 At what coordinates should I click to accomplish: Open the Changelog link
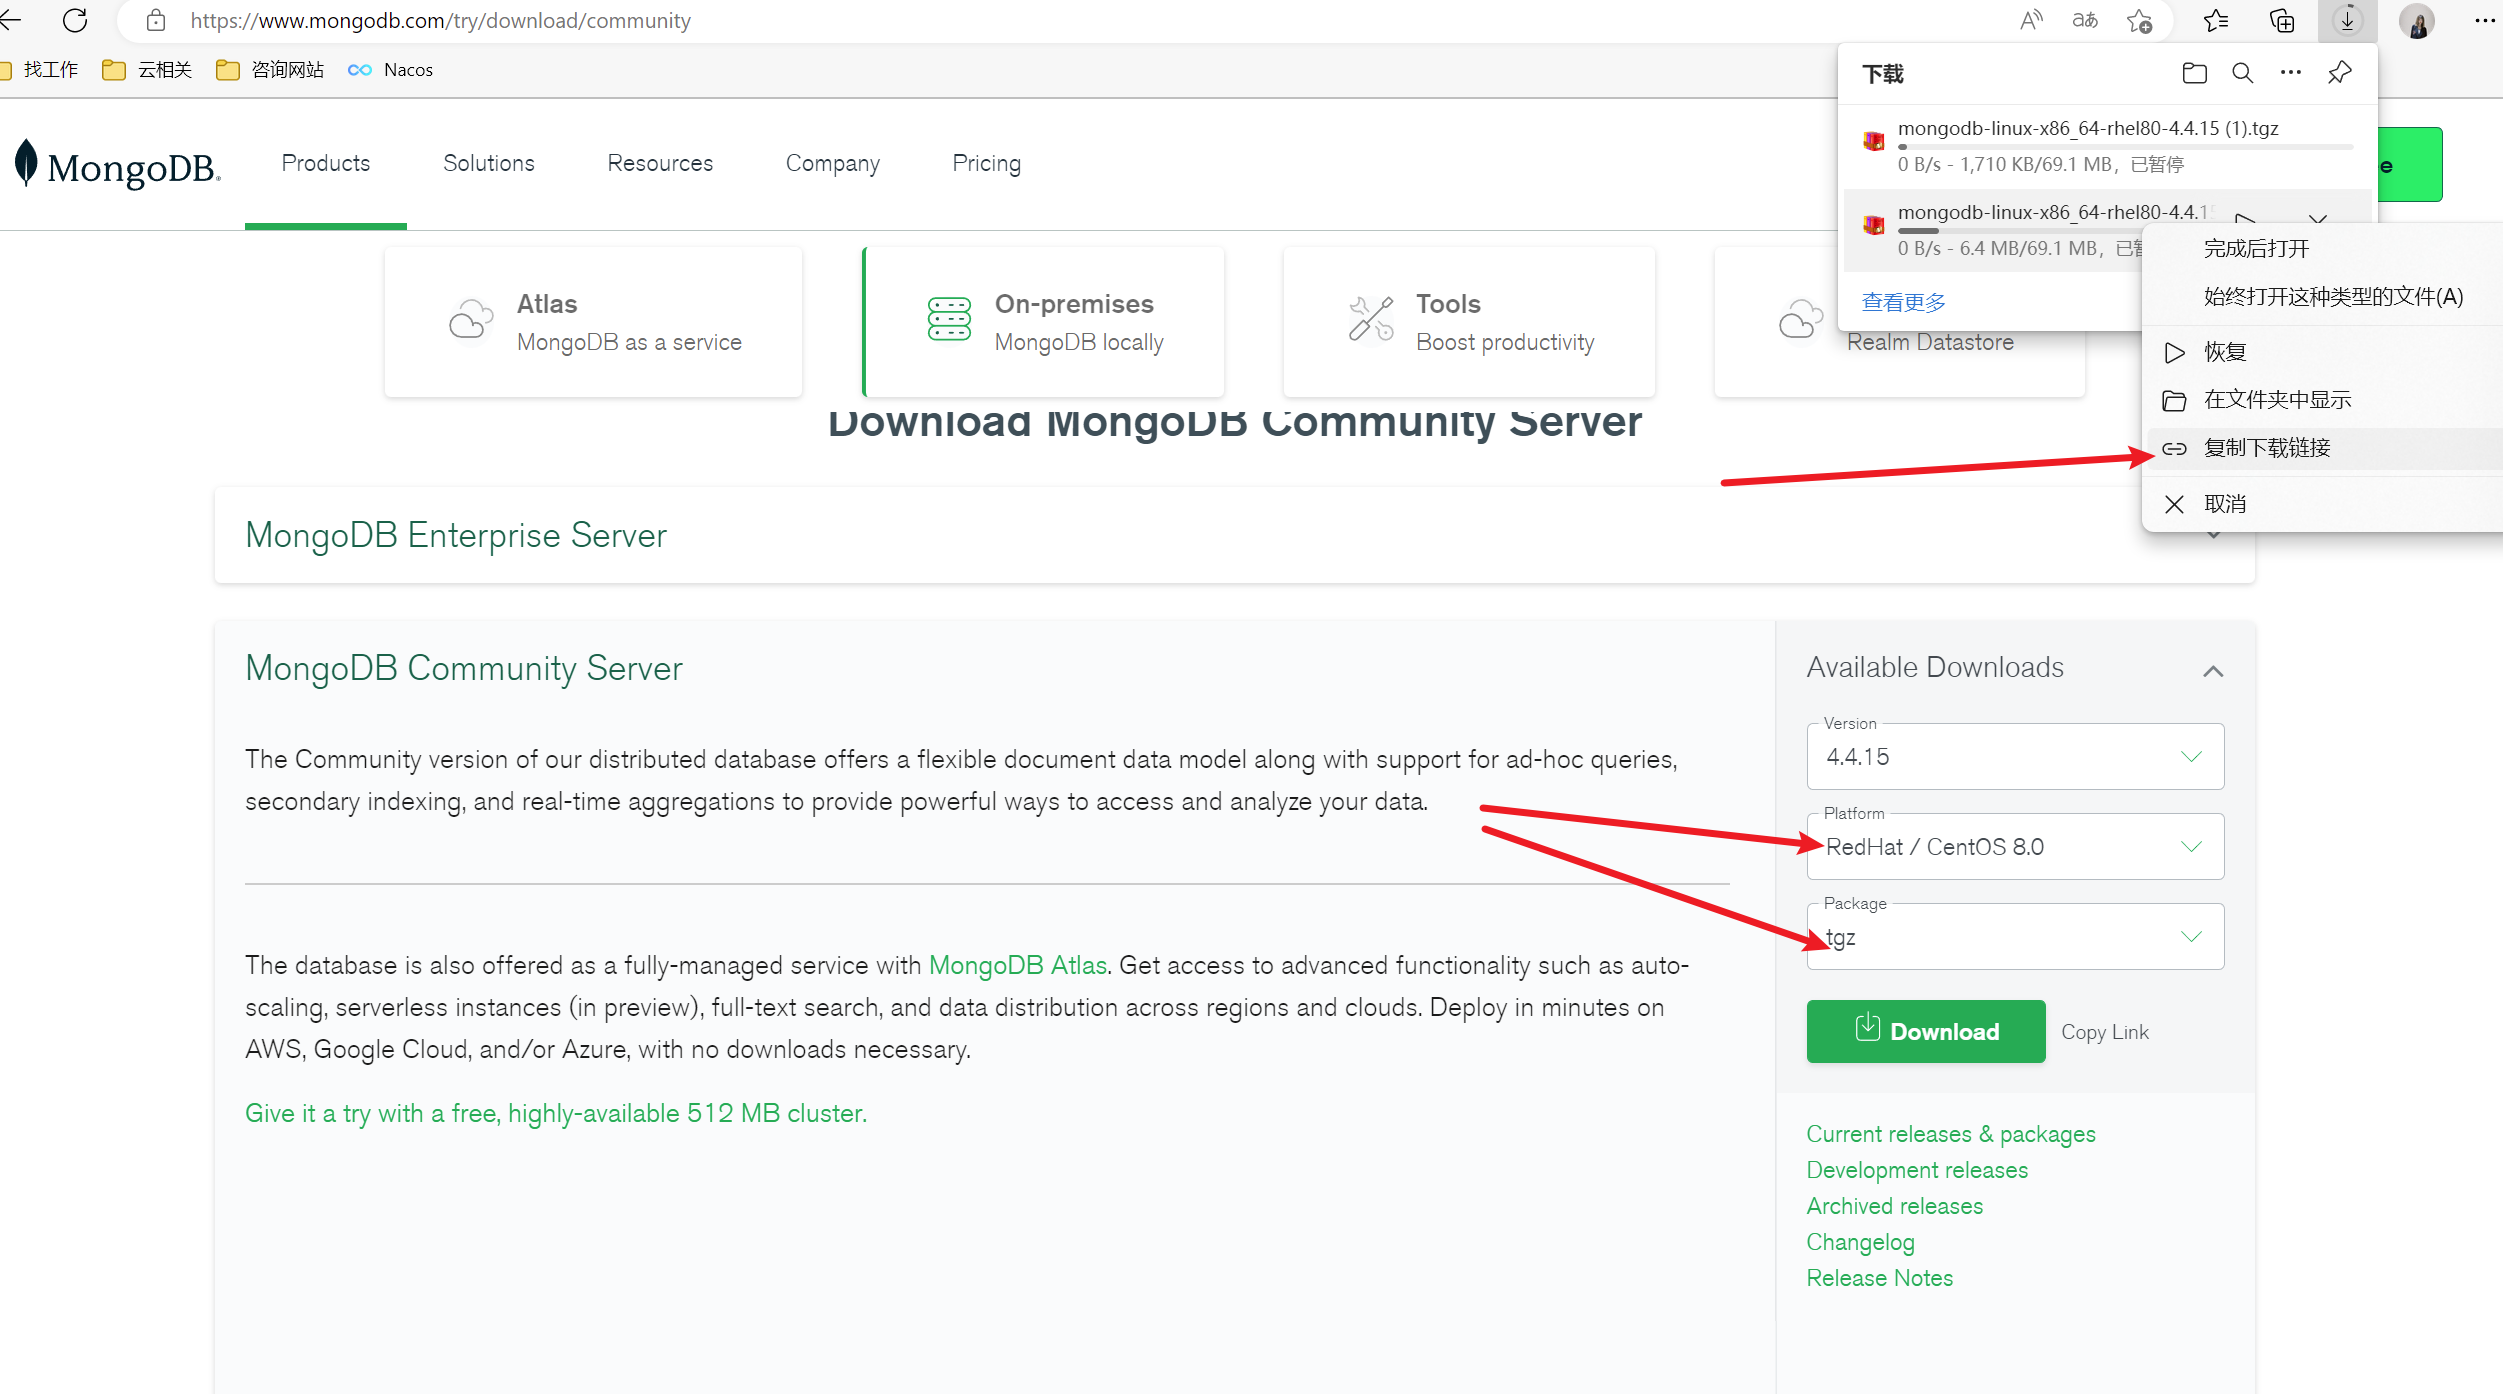(x=1860, y=1242)
